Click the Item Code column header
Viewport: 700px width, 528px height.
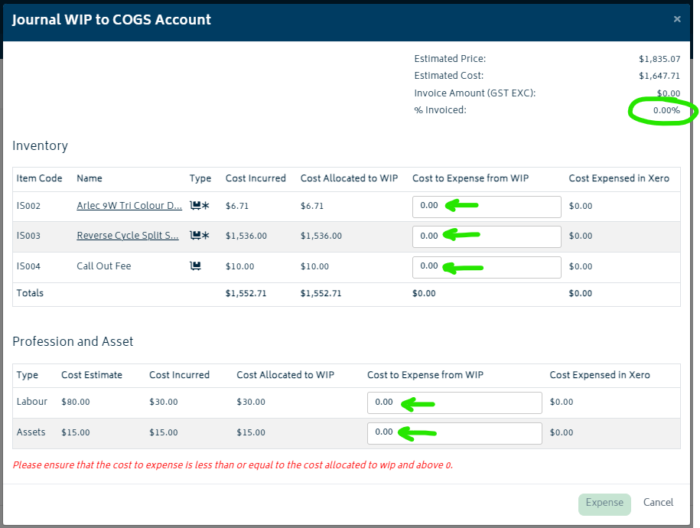39,178
